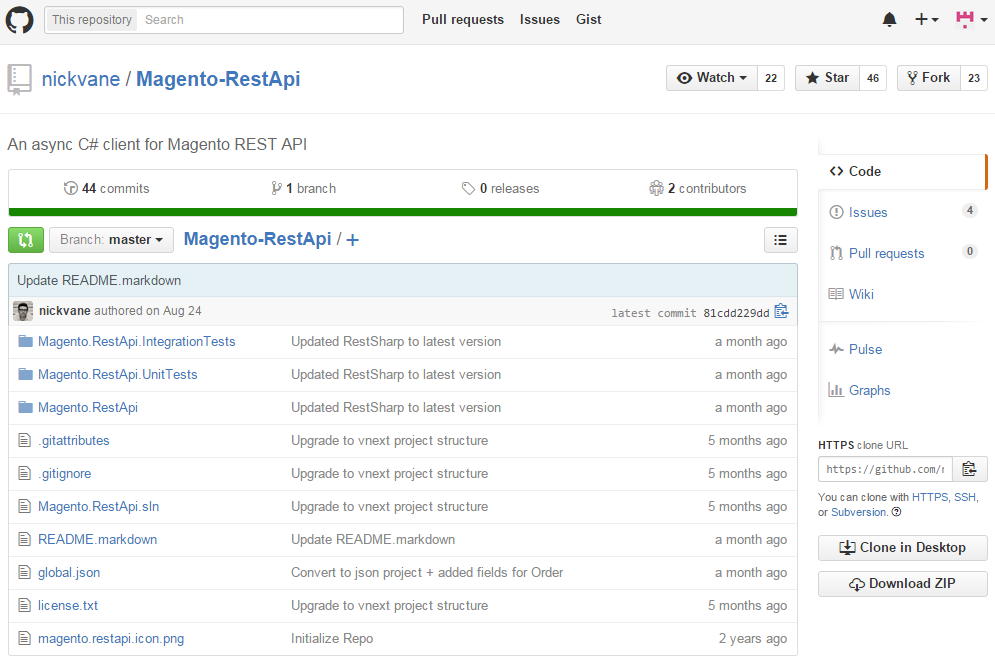Click the Issues exclamation icon in the sidebar
Image resolution: width=995 pixels, height=661 pixels.
tap(836, 213)
